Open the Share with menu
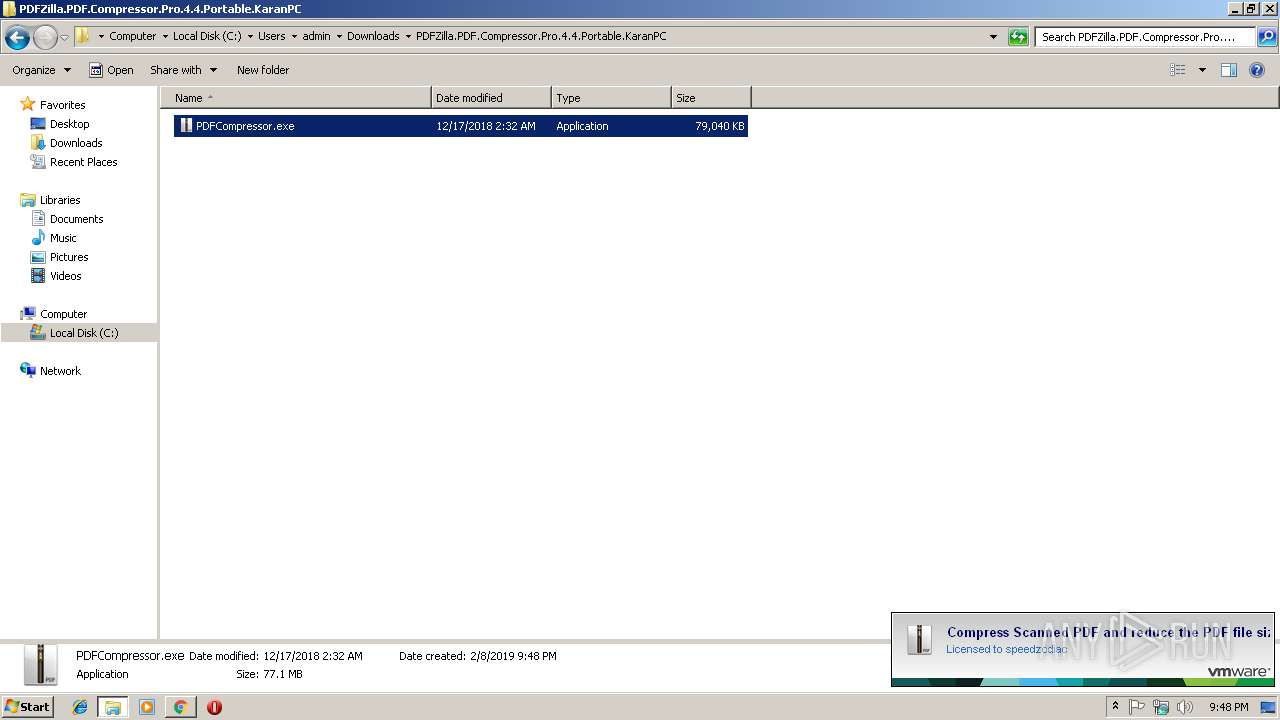The height and width of the screenshot is (720, 1280). (183, 70)
